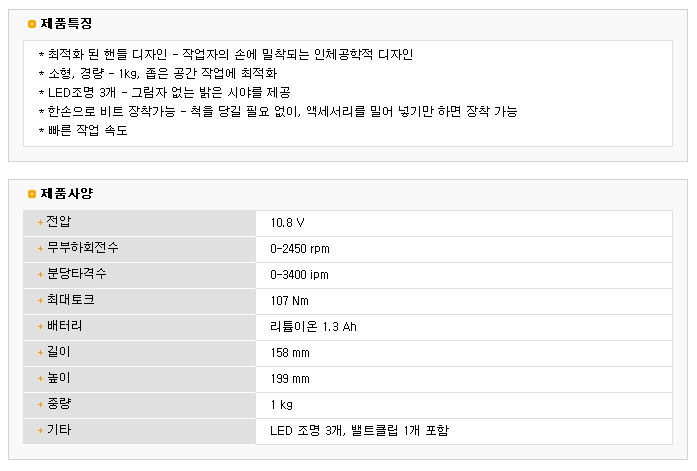Click the plus icon next to 전압
The image size is (697, 471).
(40, 223)
